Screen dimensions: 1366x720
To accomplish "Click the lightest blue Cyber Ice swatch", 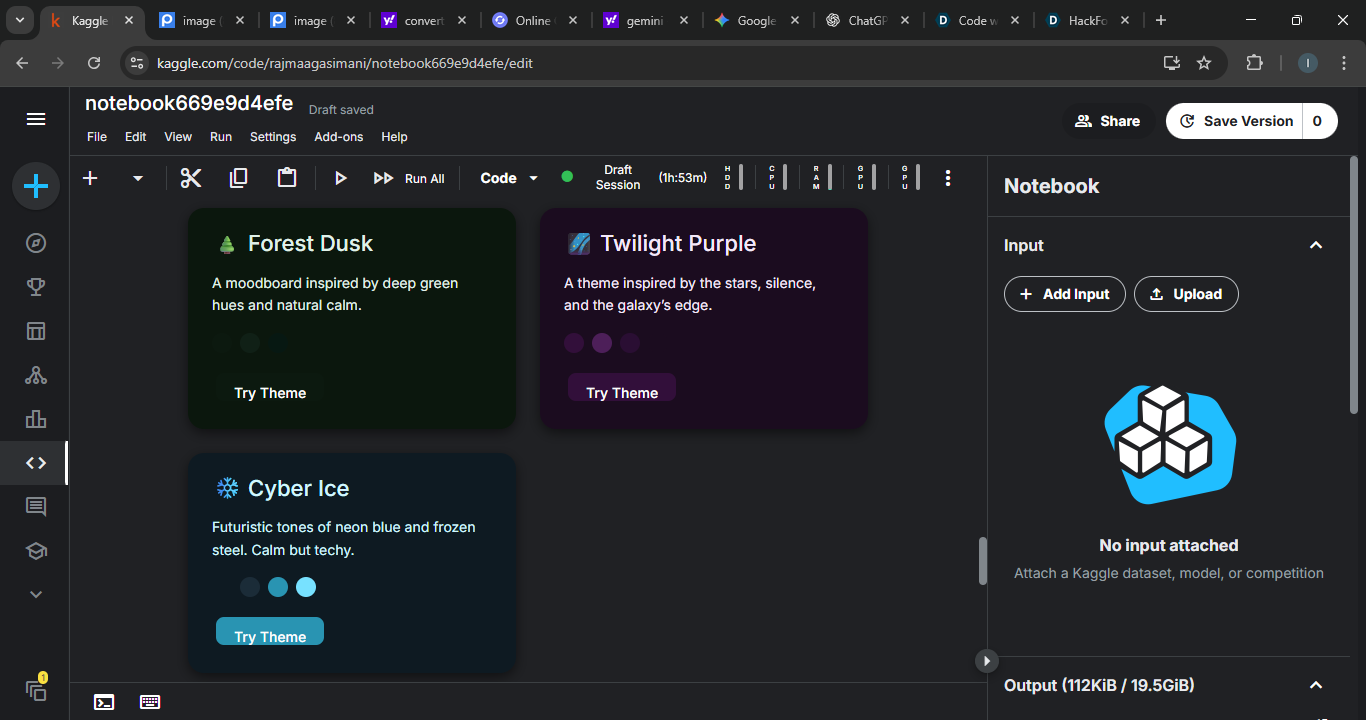I will [306, 587].
